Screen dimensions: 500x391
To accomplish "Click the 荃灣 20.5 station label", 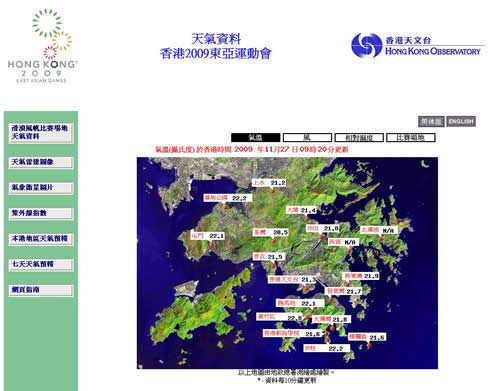I will (x=271, y=232).
